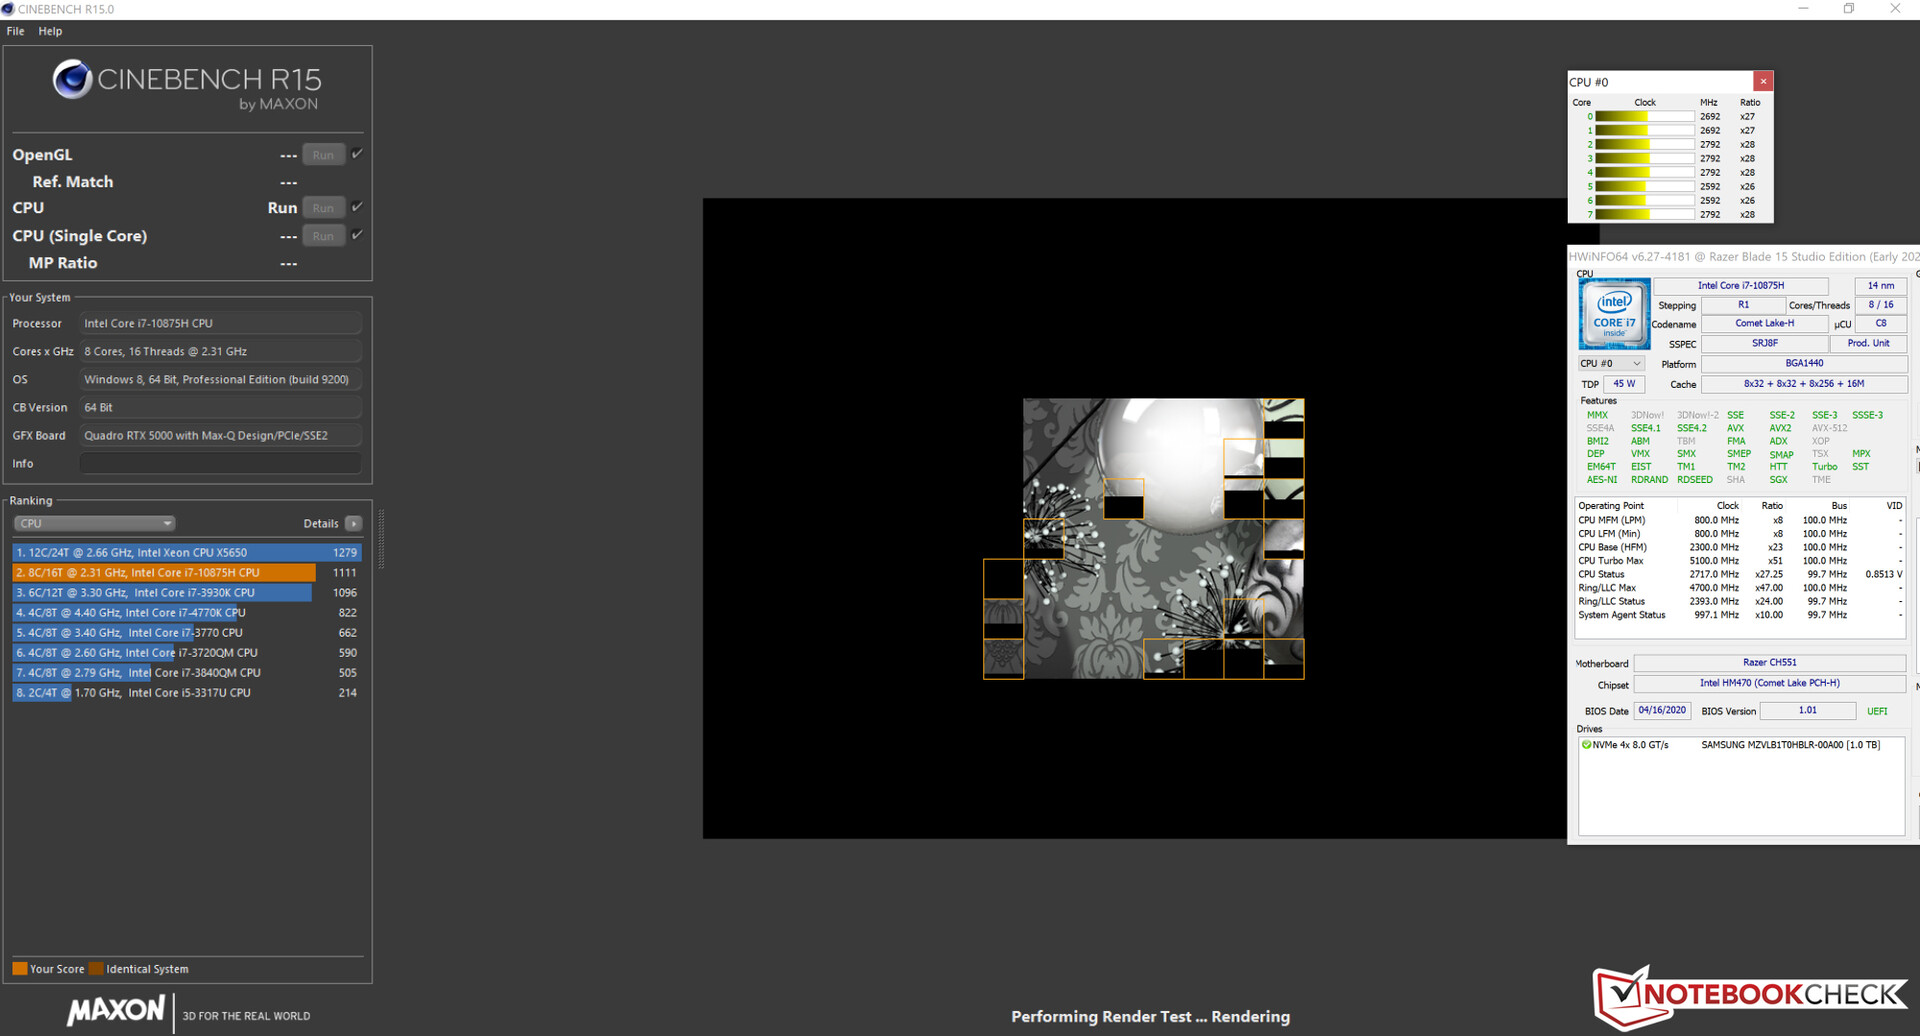Click the Core 0 clock bar

(x=1644, y=116)
